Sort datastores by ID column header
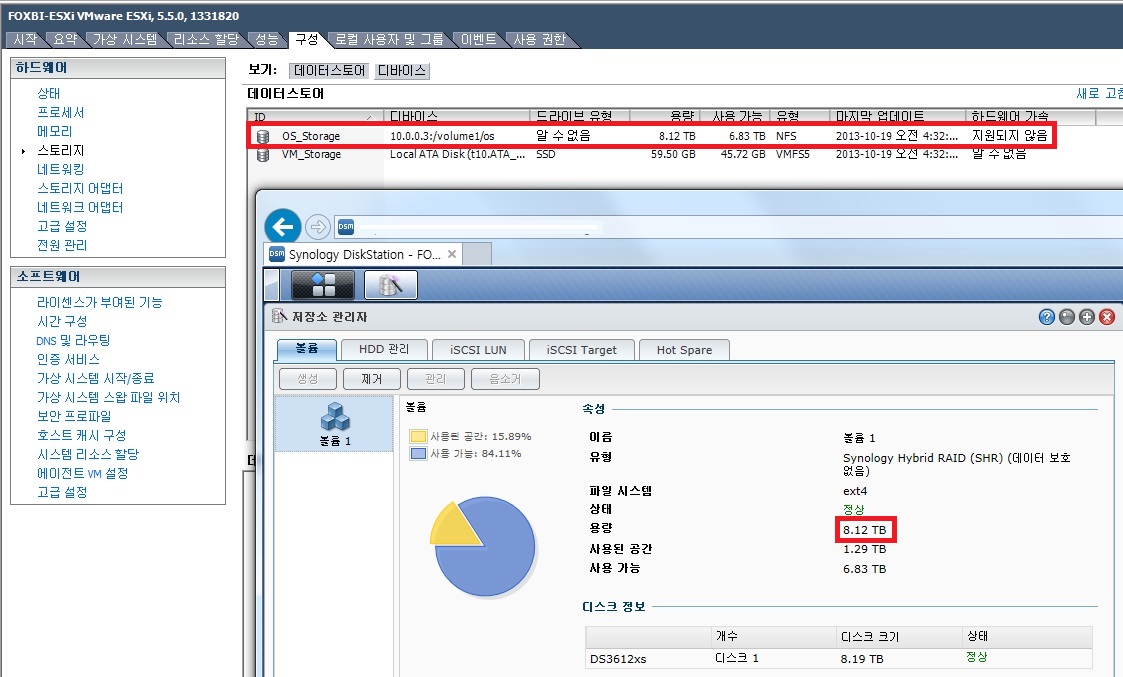This screenshot has width=1123, height=677. coord(315,117)
